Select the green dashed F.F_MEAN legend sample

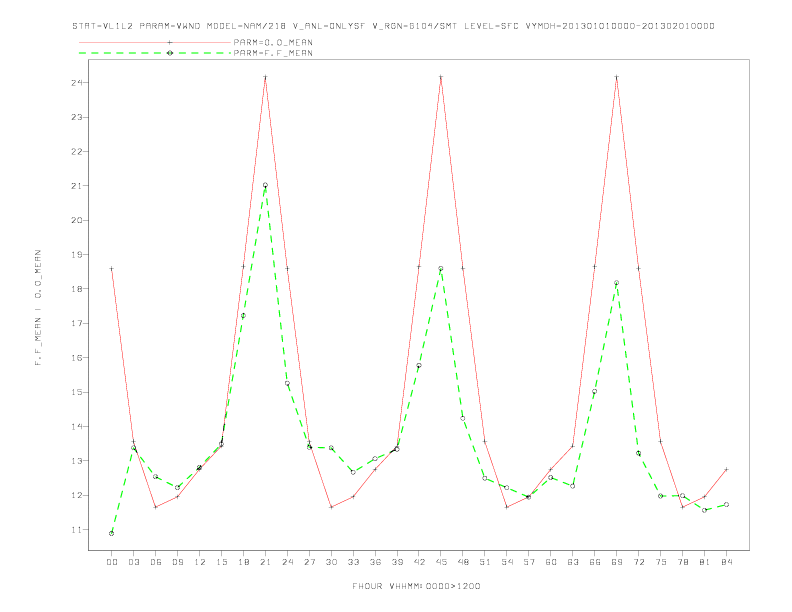click(x=155, y=53)
